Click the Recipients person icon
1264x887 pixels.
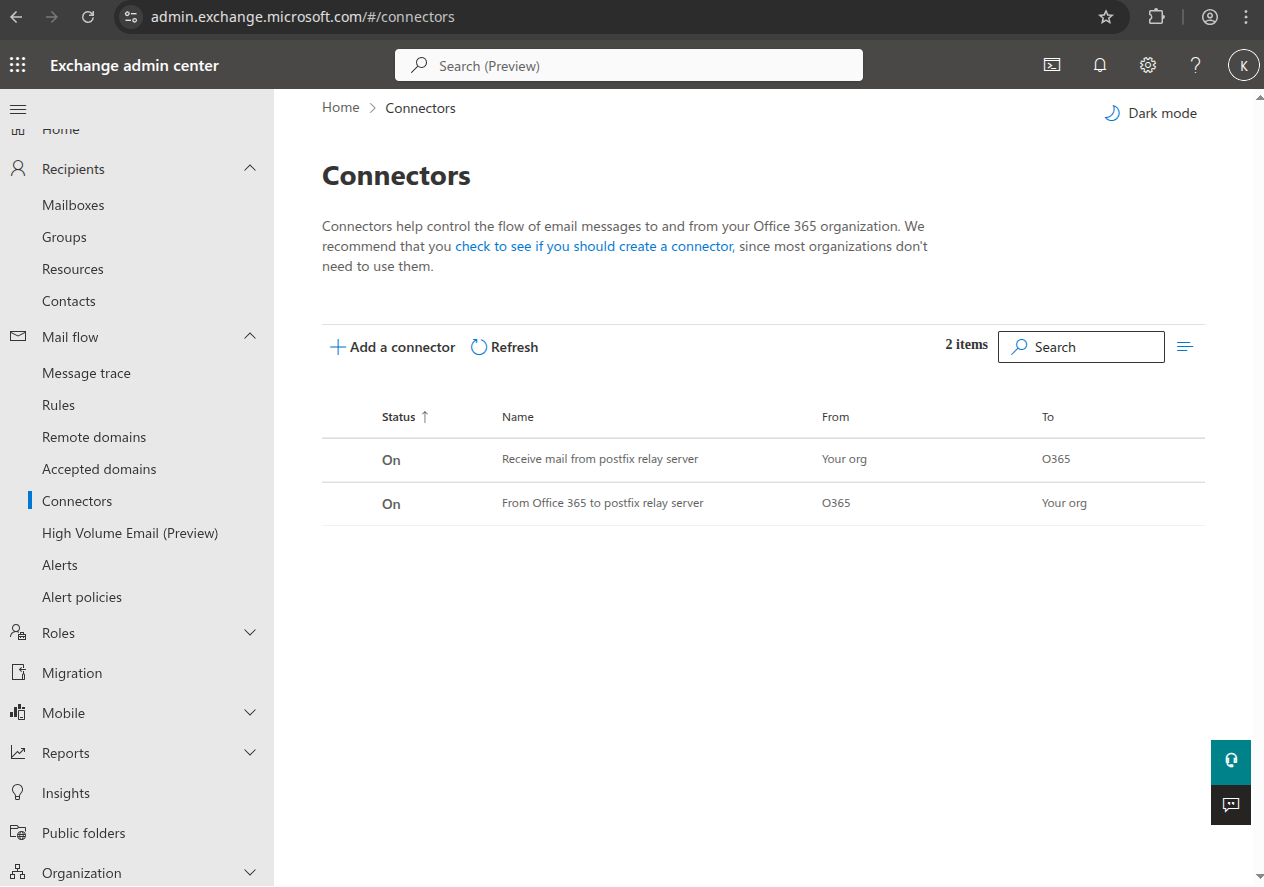18,169
